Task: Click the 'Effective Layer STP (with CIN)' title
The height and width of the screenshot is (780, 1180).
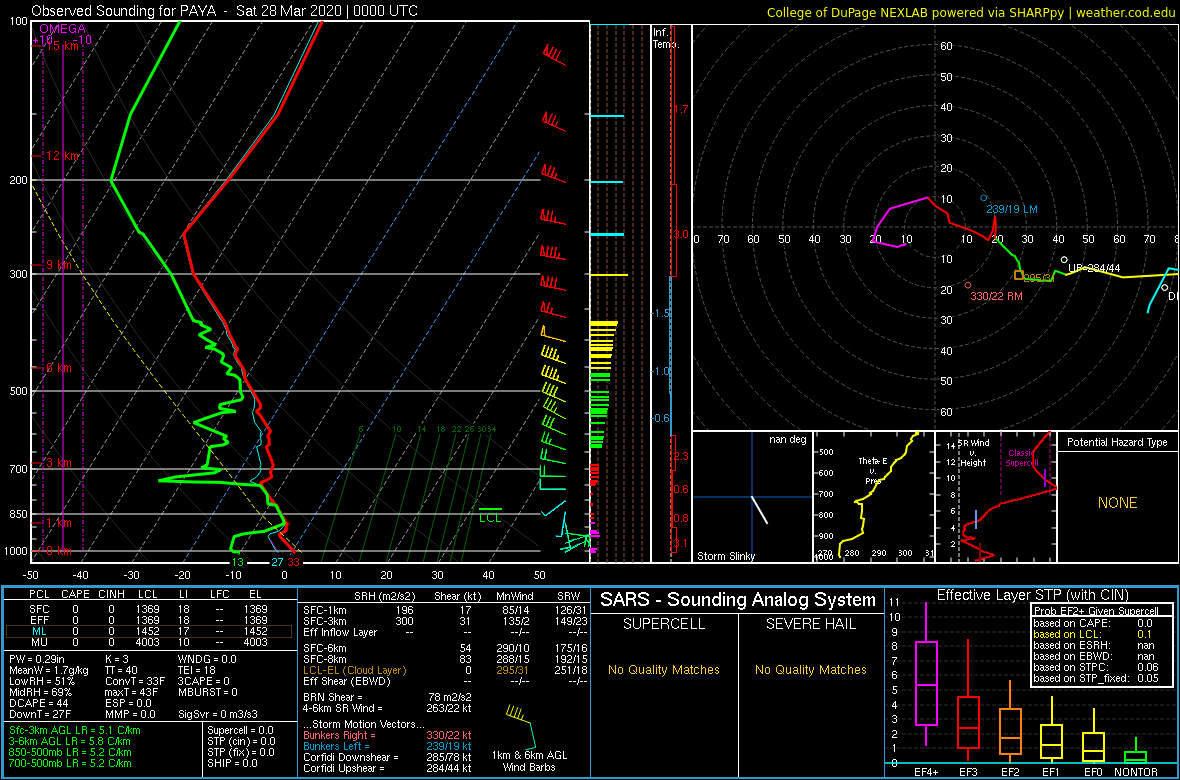Action: click(x=1032, y=595)
